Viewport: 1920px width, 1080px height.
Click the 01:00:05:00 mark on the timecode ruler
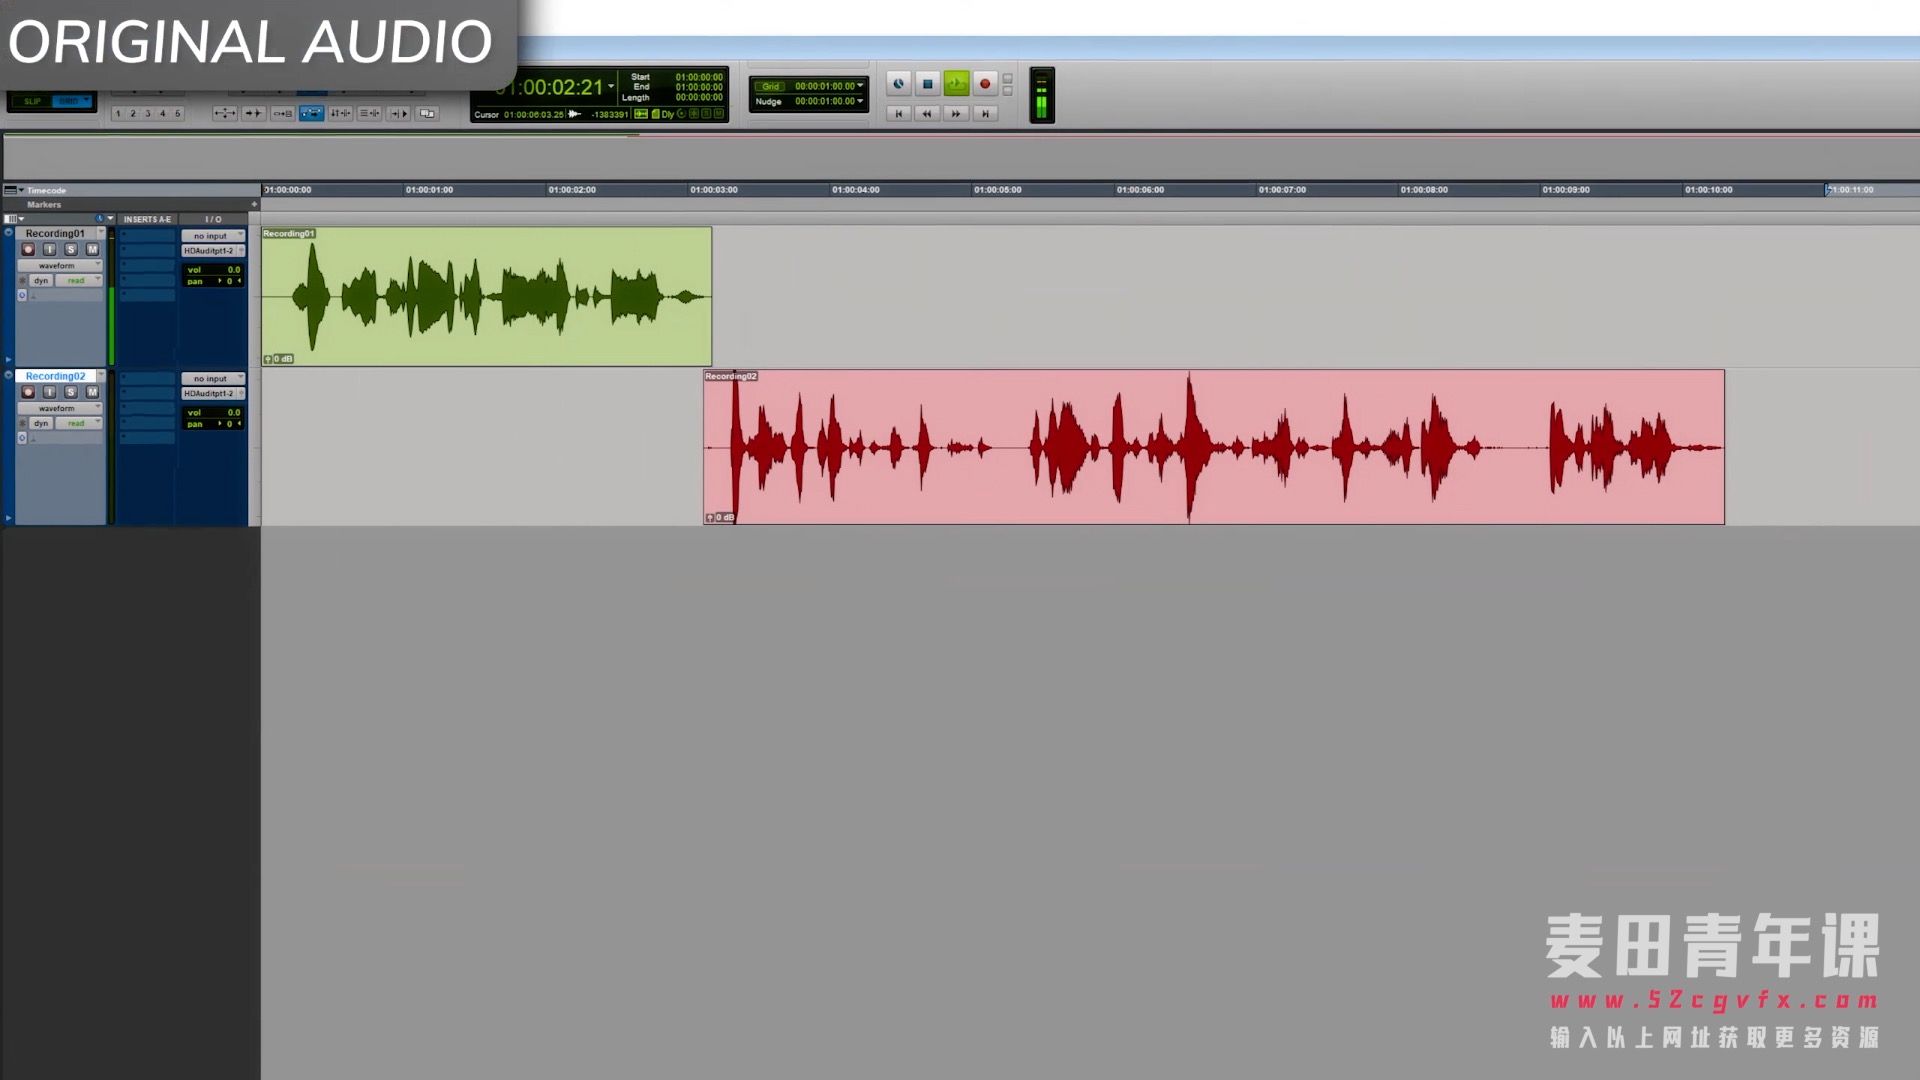point(998,190)
